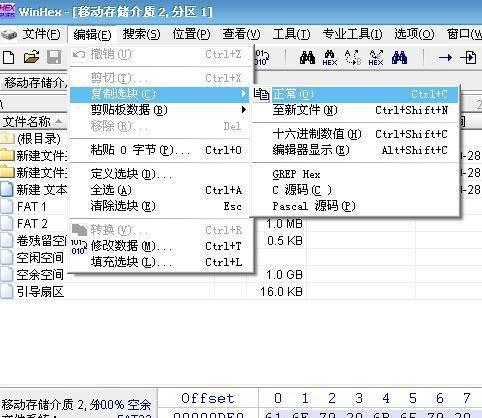Screen dimensions: 482x418
Task: Select the 空余空间 row
Action: coord(33,274)
